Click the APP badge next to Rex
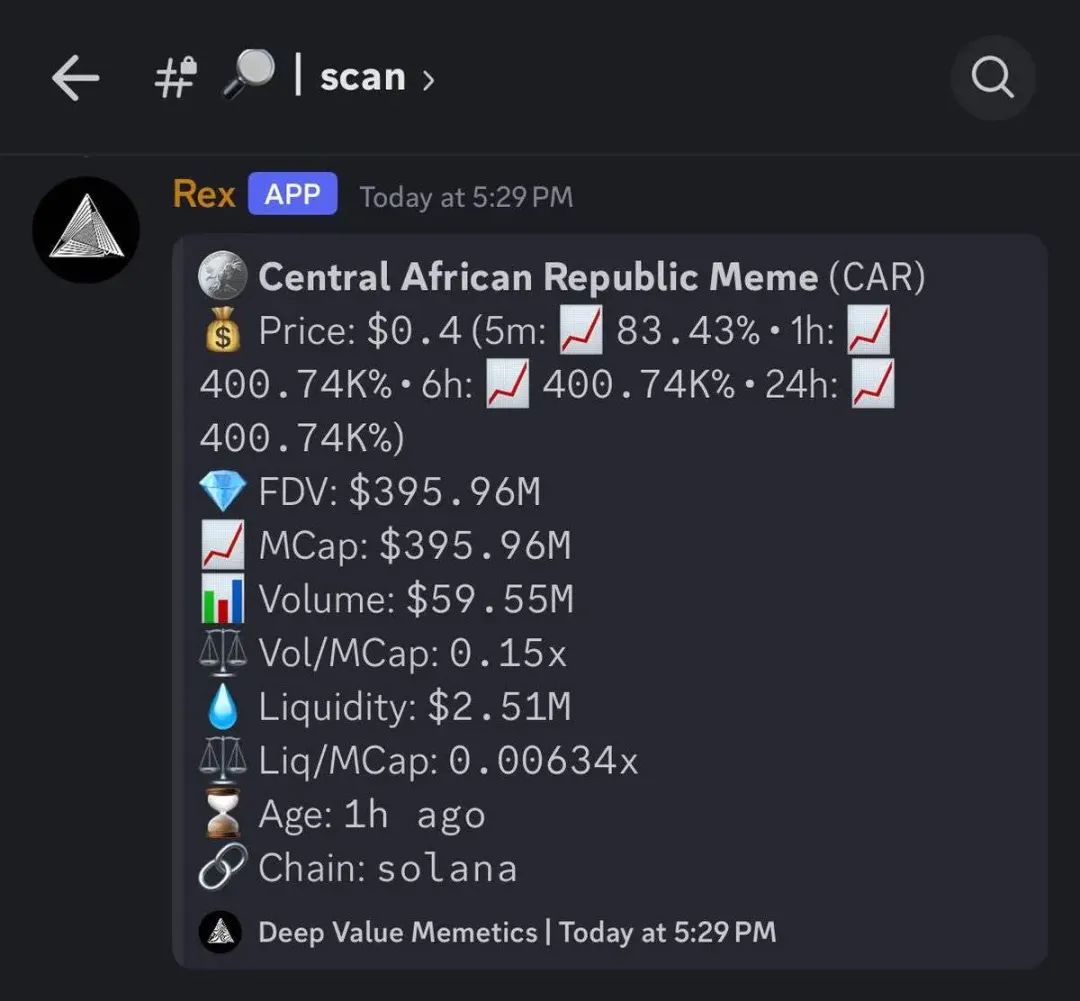 pos(293,194)
